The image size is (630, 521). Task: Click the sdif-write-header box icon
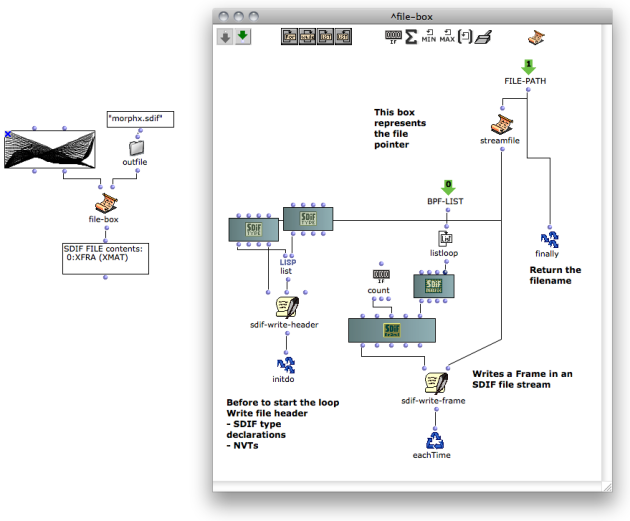287,308
